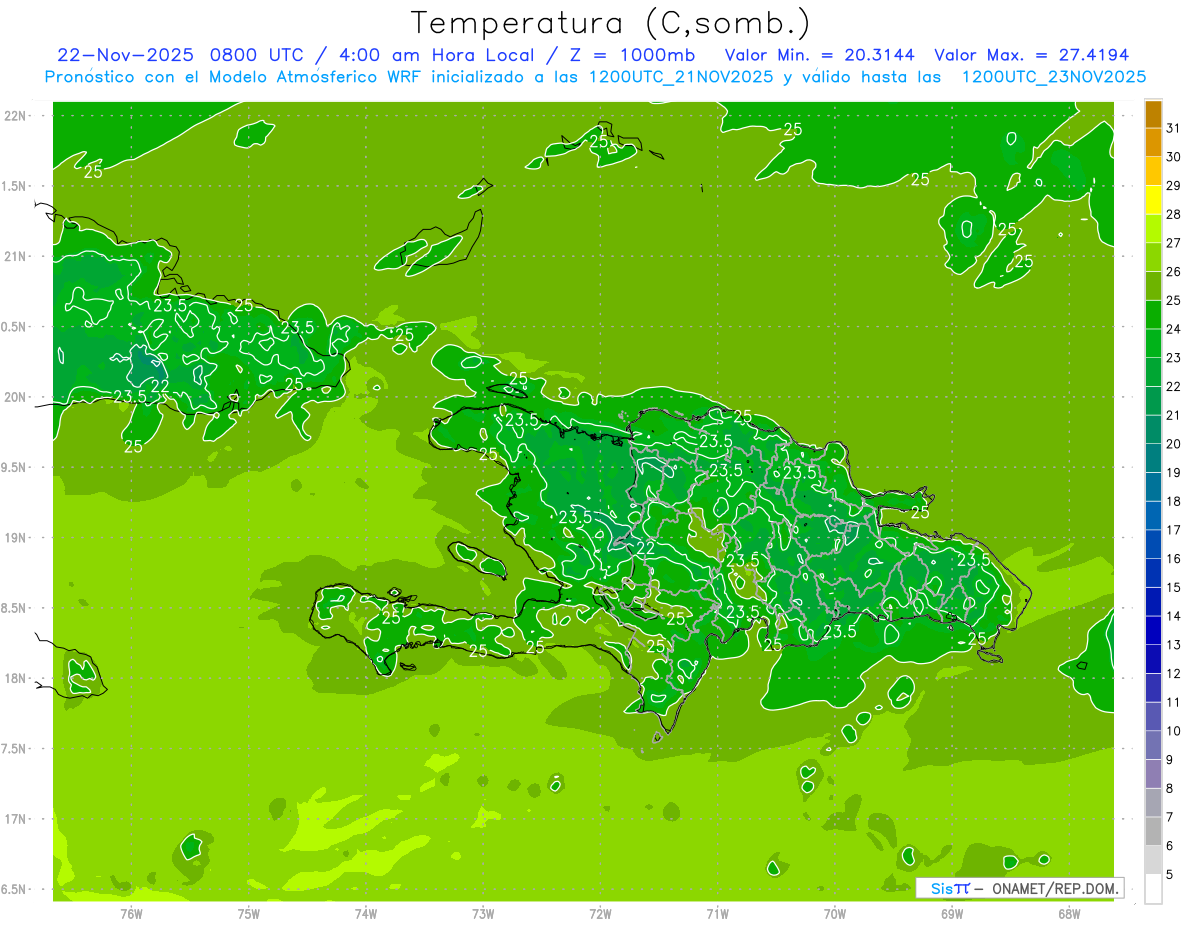
Task: Click the "12" value on the color scale
Action: coord(1174,673)
